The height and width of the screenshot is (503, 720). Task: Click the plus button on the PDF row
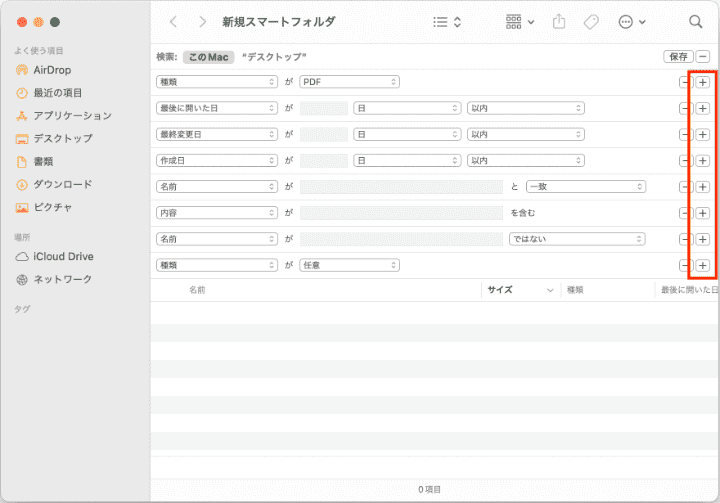[703, 82]
